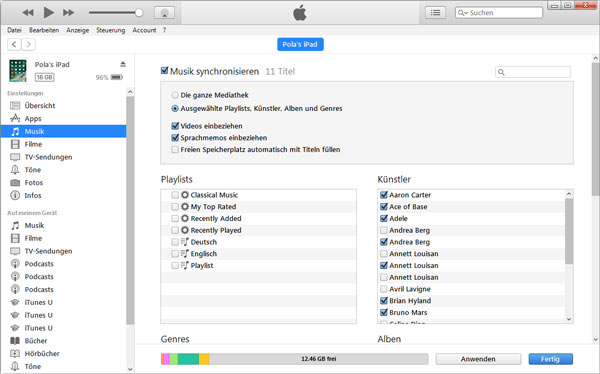Click the gear icon of Classical Music playlist
This screenshot has height=374, width=600.
coord(185,195)
